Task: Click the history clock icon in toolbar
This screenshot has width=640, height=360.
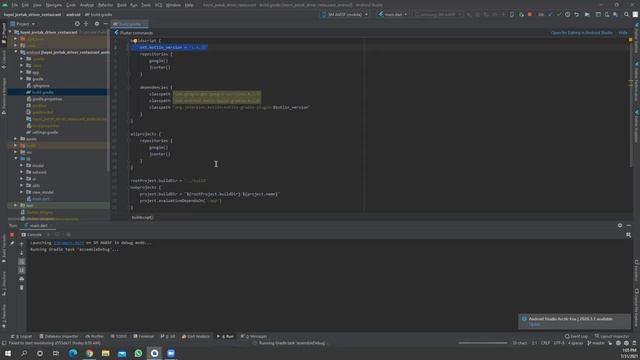Action: 567,14
